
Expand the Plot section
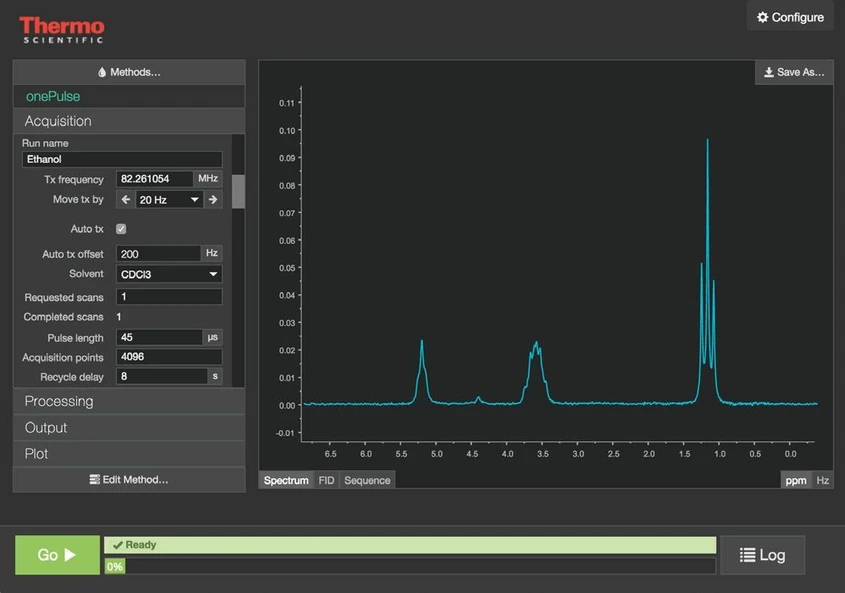129,453
